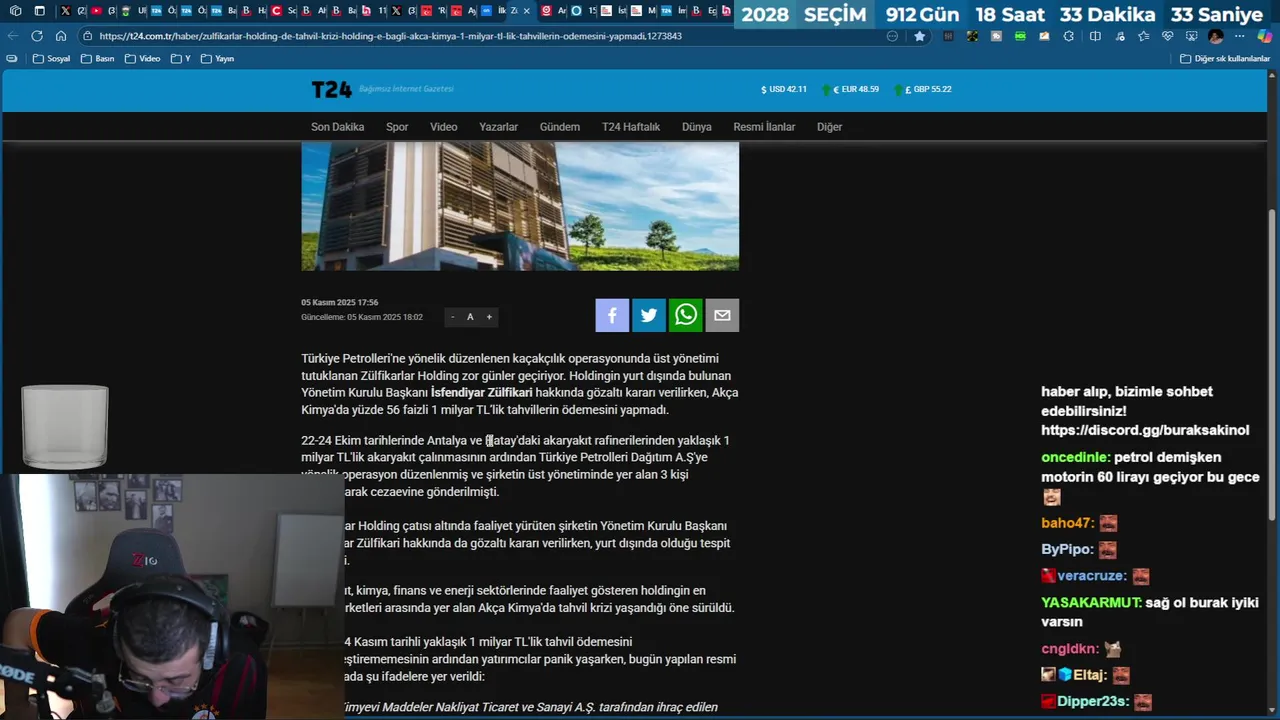Click the article header building image

click(x=520, y=205)
